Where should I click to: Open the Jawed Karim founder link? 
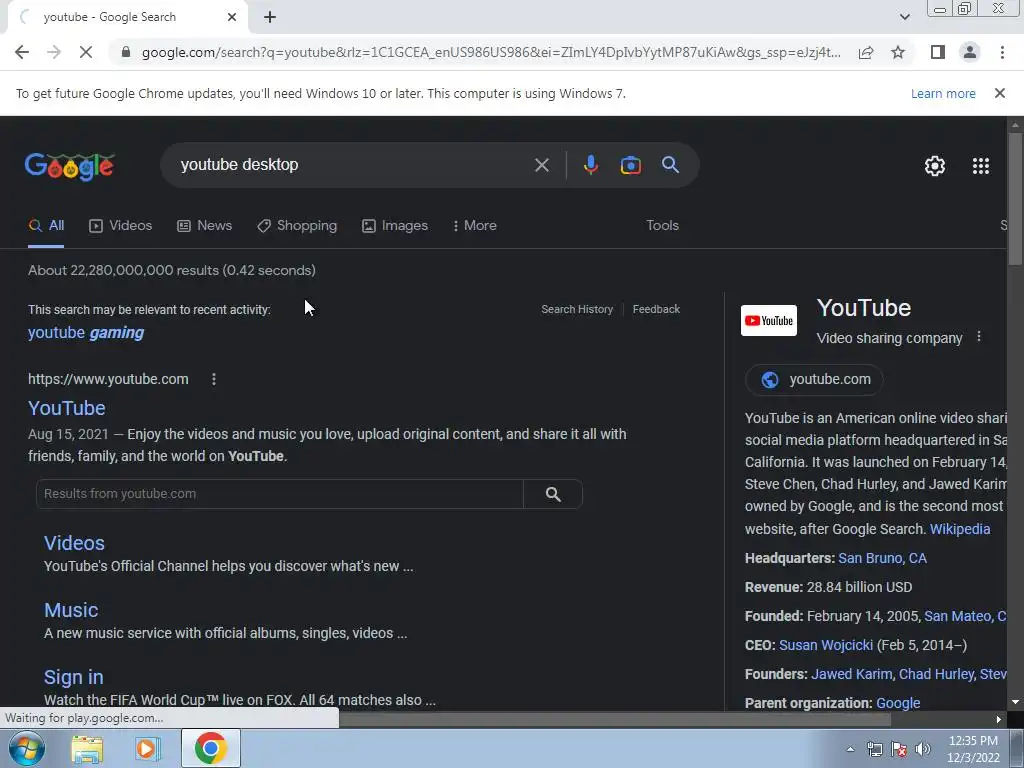point(851,674)
